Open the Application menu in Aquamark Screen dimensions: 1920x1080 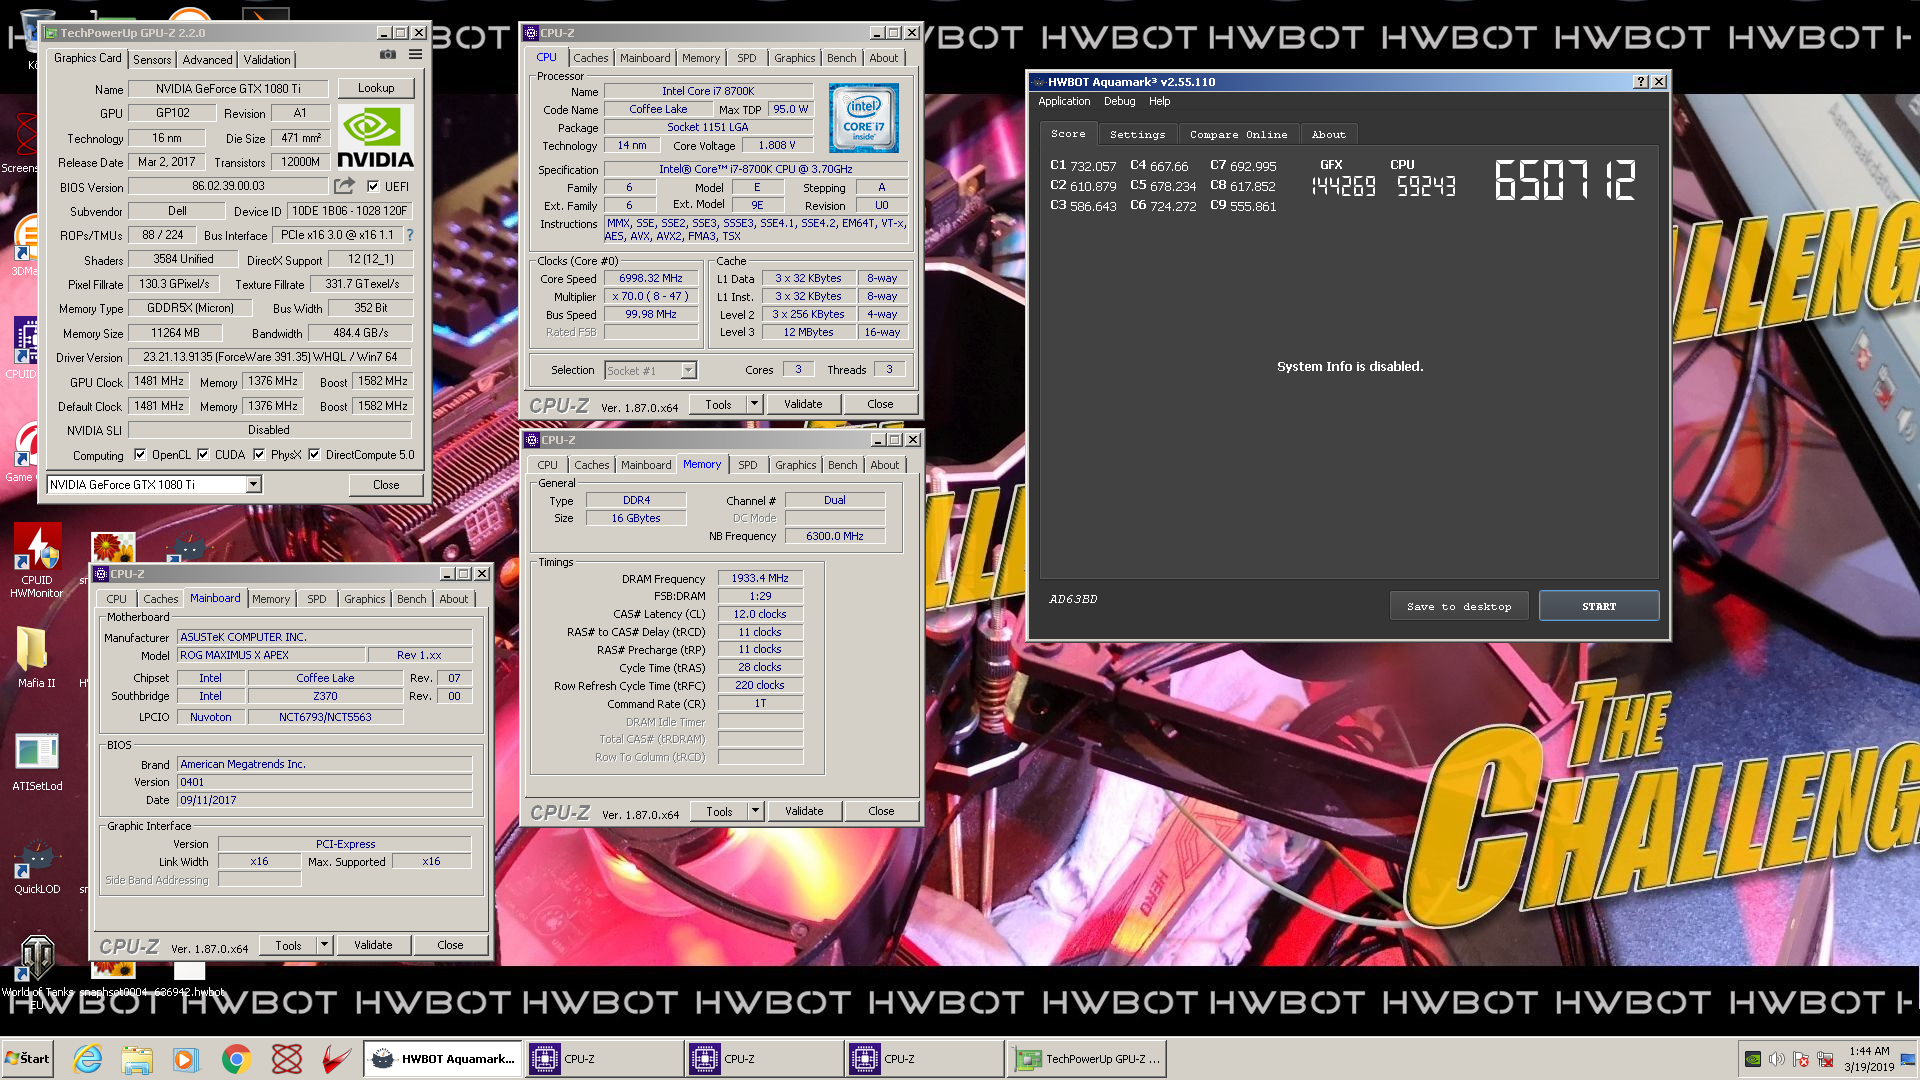1064,101
